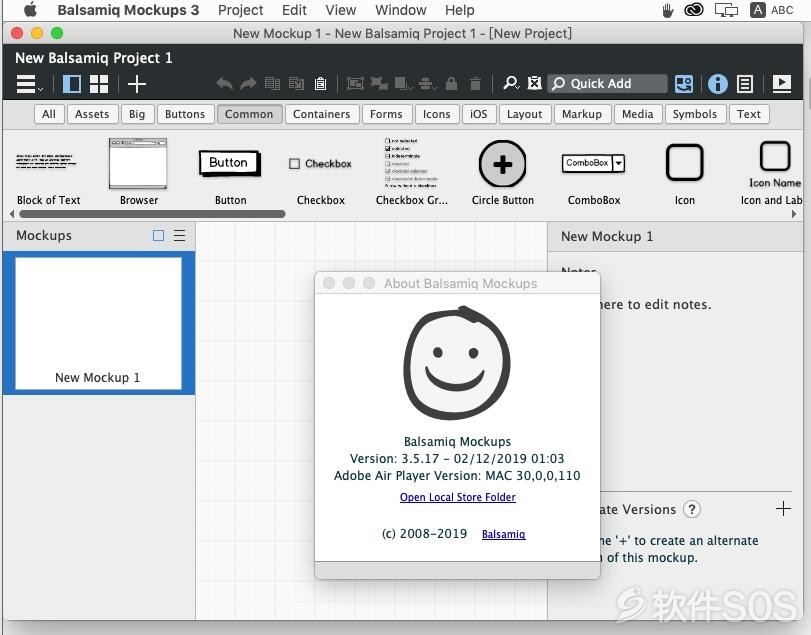The image size is (811, 635).
Task: Select the Icons library category
Action: point(437,114)
